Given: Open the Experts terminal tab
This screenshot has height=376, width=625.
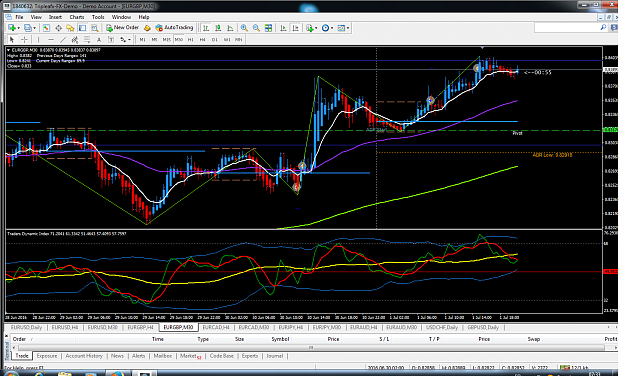Looking at the screenshot, I should [250, 356].
